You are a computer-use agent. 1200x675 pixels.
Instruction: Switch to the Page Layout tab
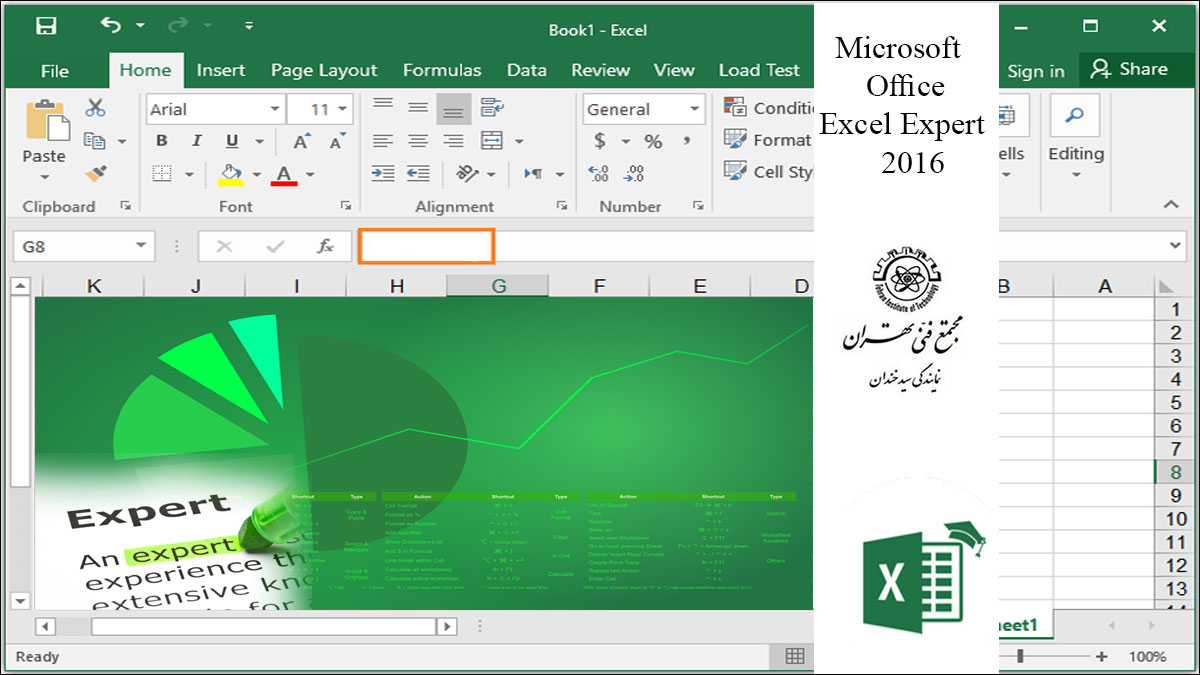[324, 70]
